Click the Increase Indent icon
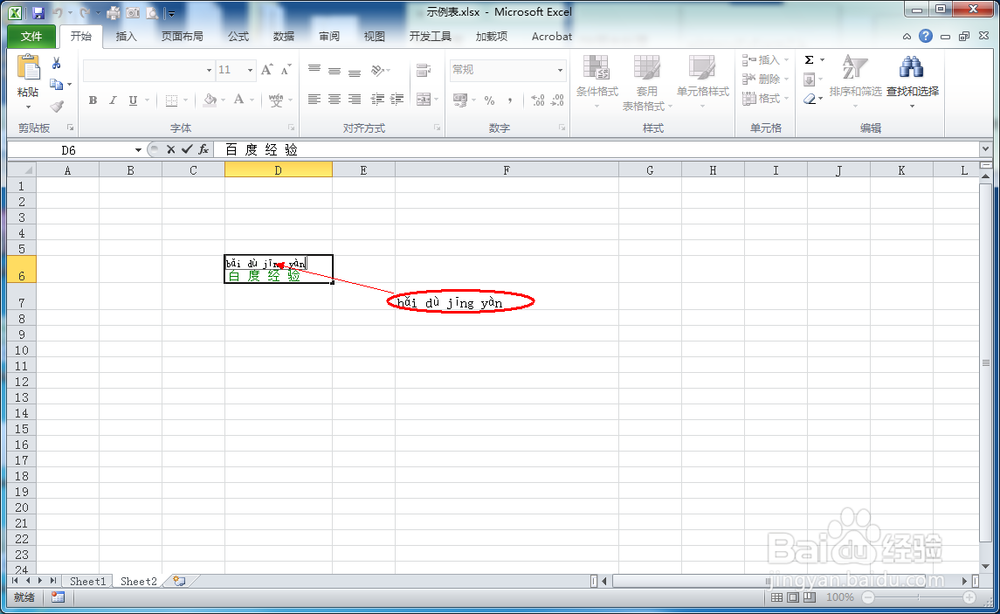The height and width of the screenshot is (614, 1000). click(x=397, y=99)
